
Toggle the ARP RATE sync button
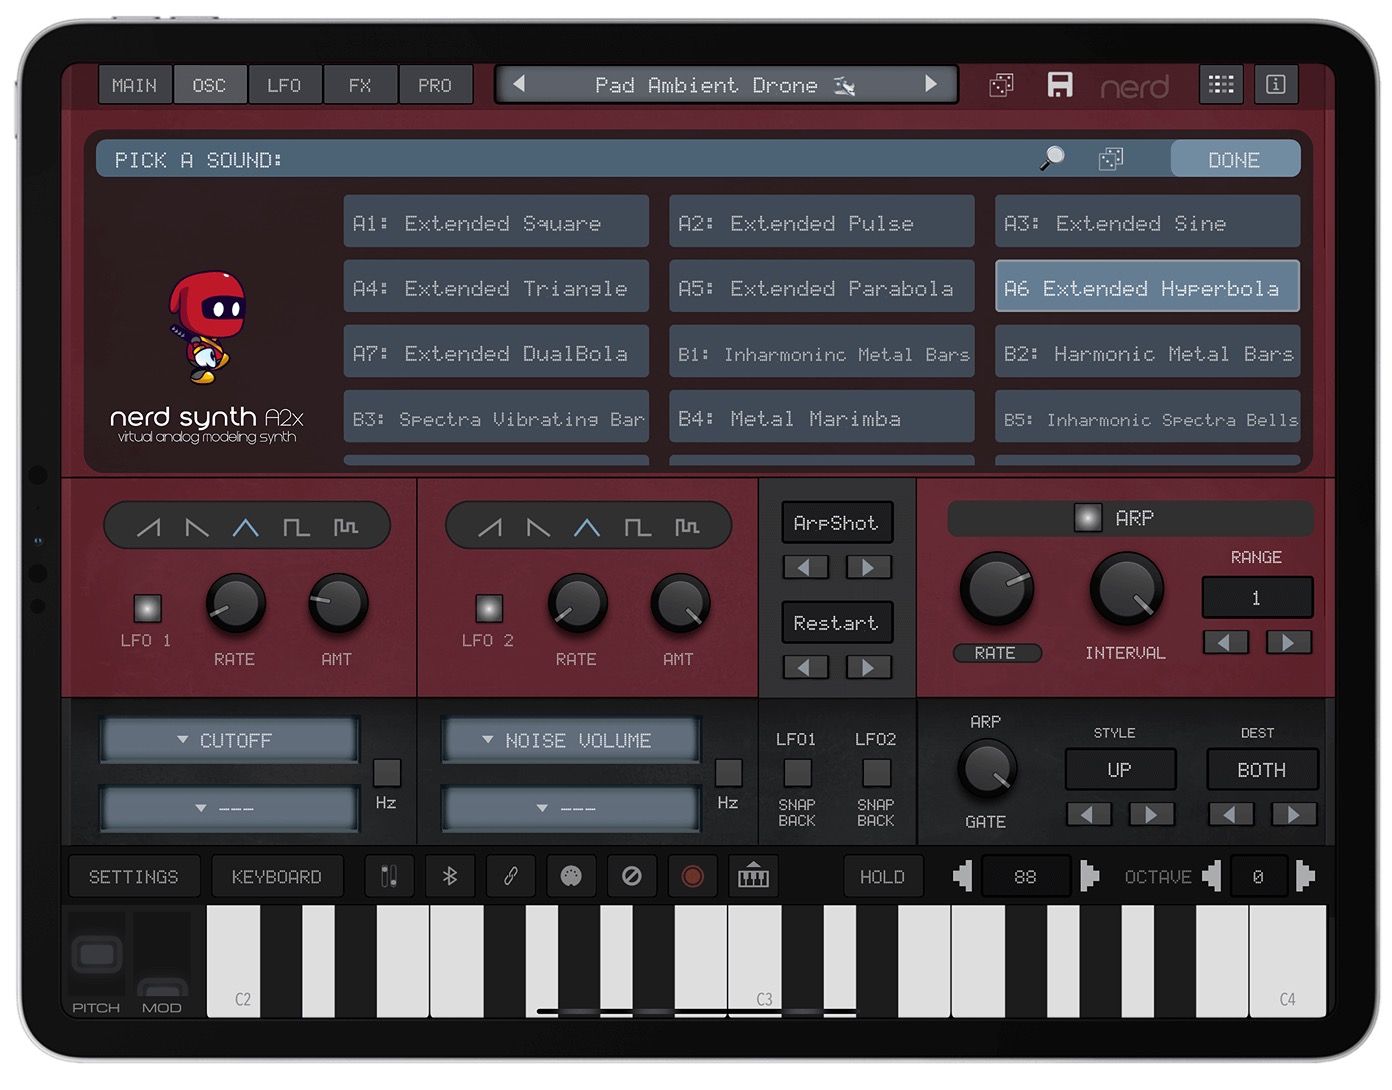[x=995, y=653]
